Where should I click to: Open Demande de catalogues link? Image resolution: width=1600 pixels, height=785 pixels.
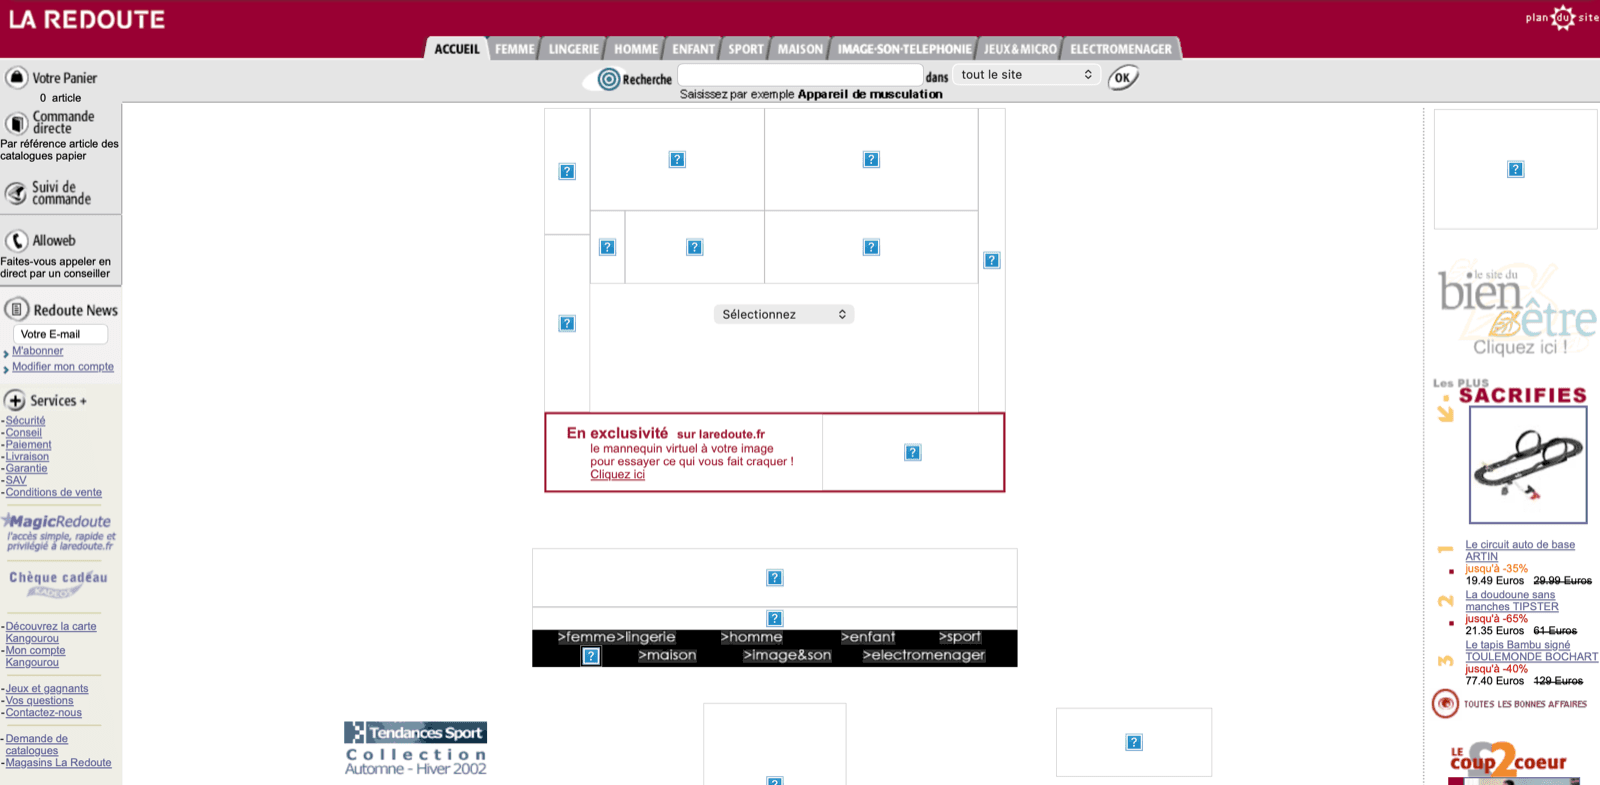click(x=37, y=745)
